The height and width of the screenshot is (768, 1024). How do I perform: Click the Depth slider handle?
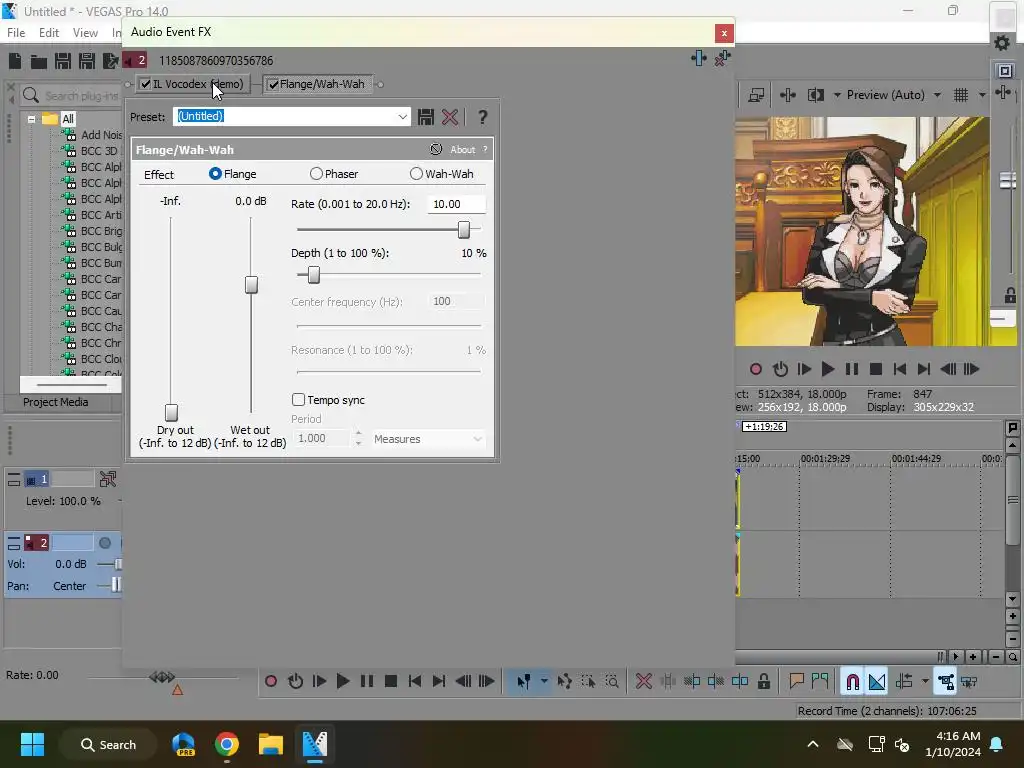click(313, 275)
